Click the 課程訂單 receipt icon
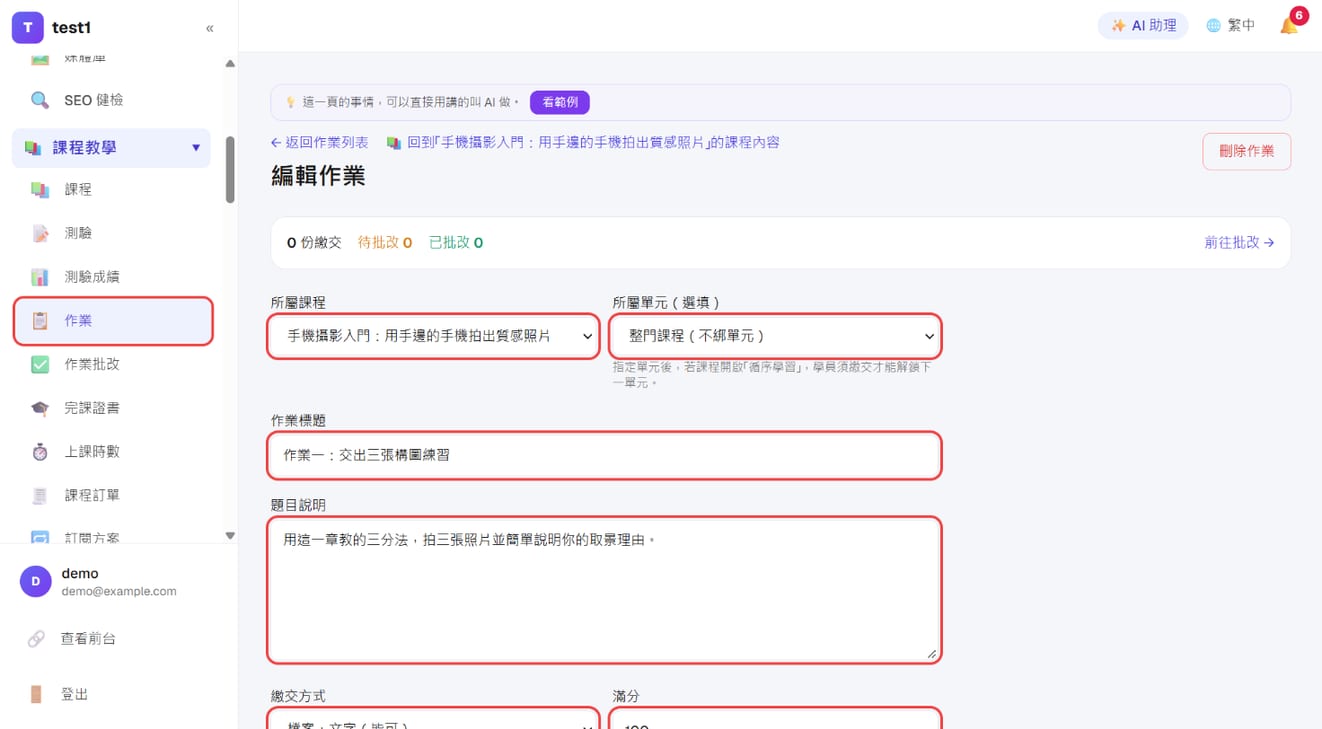This screenshot has width=1322, height=729. point(40,495)
